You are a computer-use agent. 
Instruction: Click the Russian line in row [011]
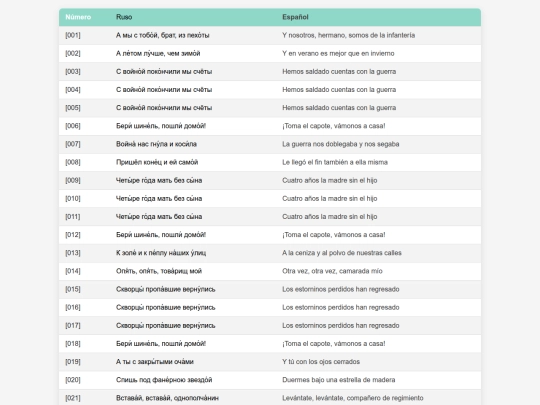click(159, 217)
